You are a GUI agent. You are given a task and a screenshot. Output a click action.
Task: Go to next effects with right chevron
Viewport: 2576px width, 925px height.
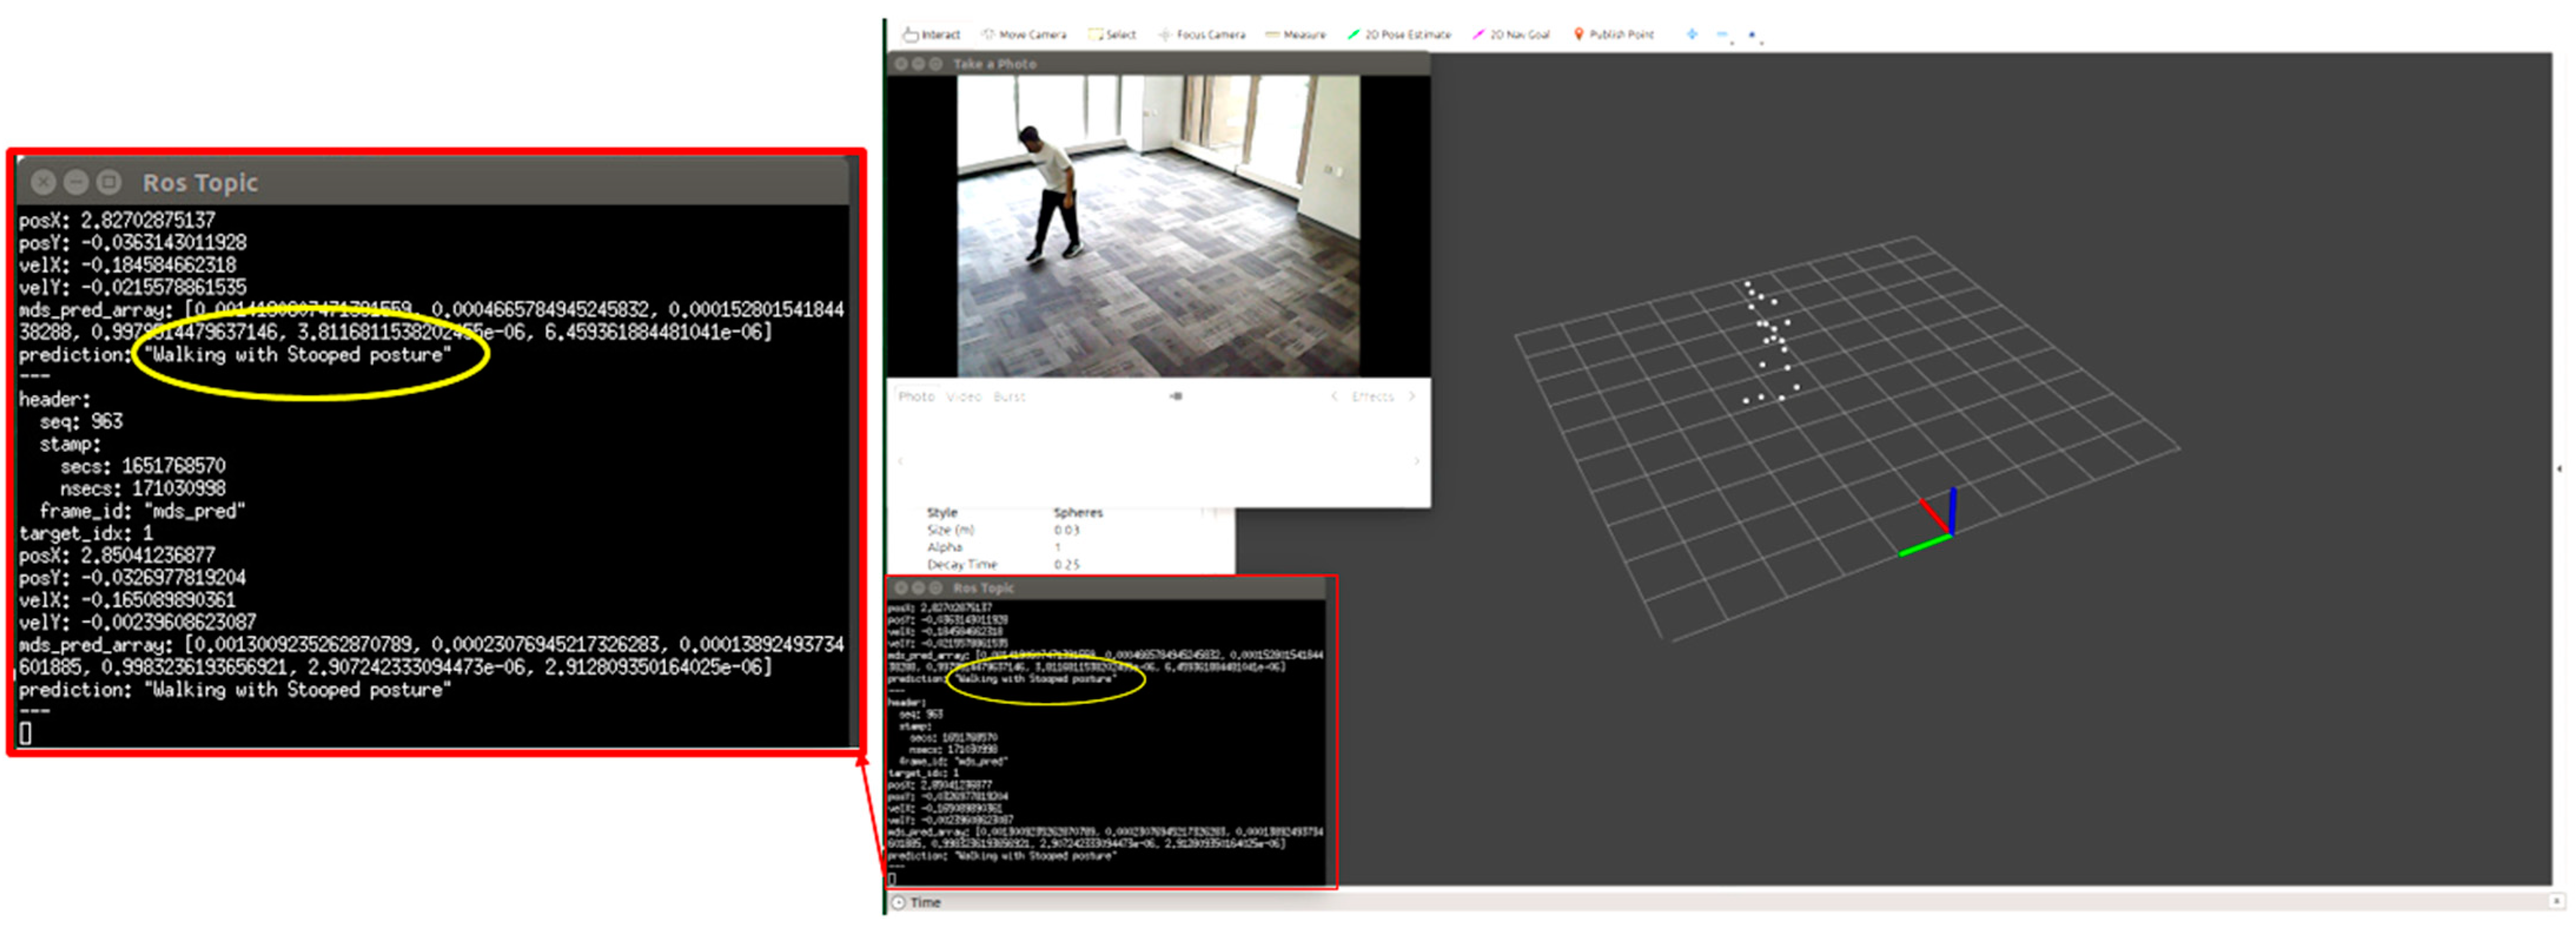click(x=1412, y=397)
